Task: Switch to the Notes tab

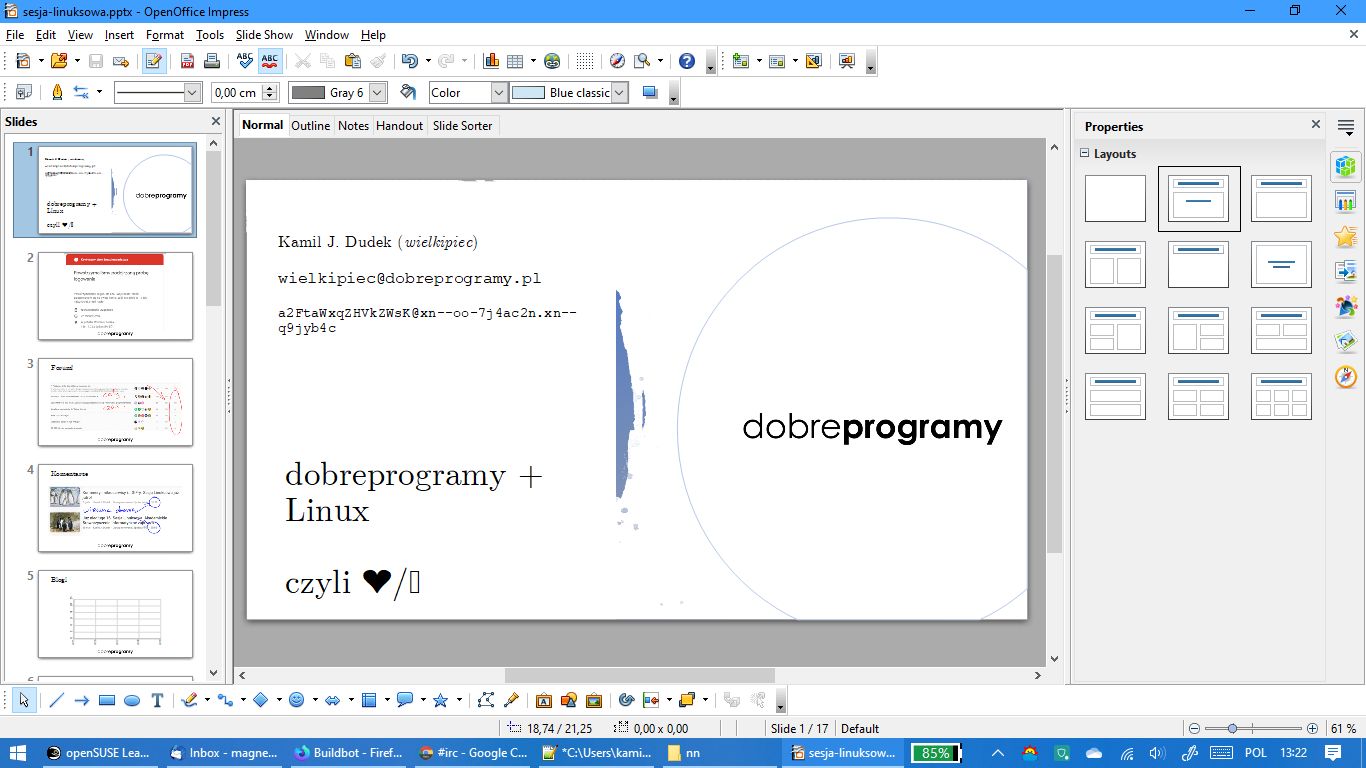Action: click(353, 125)
